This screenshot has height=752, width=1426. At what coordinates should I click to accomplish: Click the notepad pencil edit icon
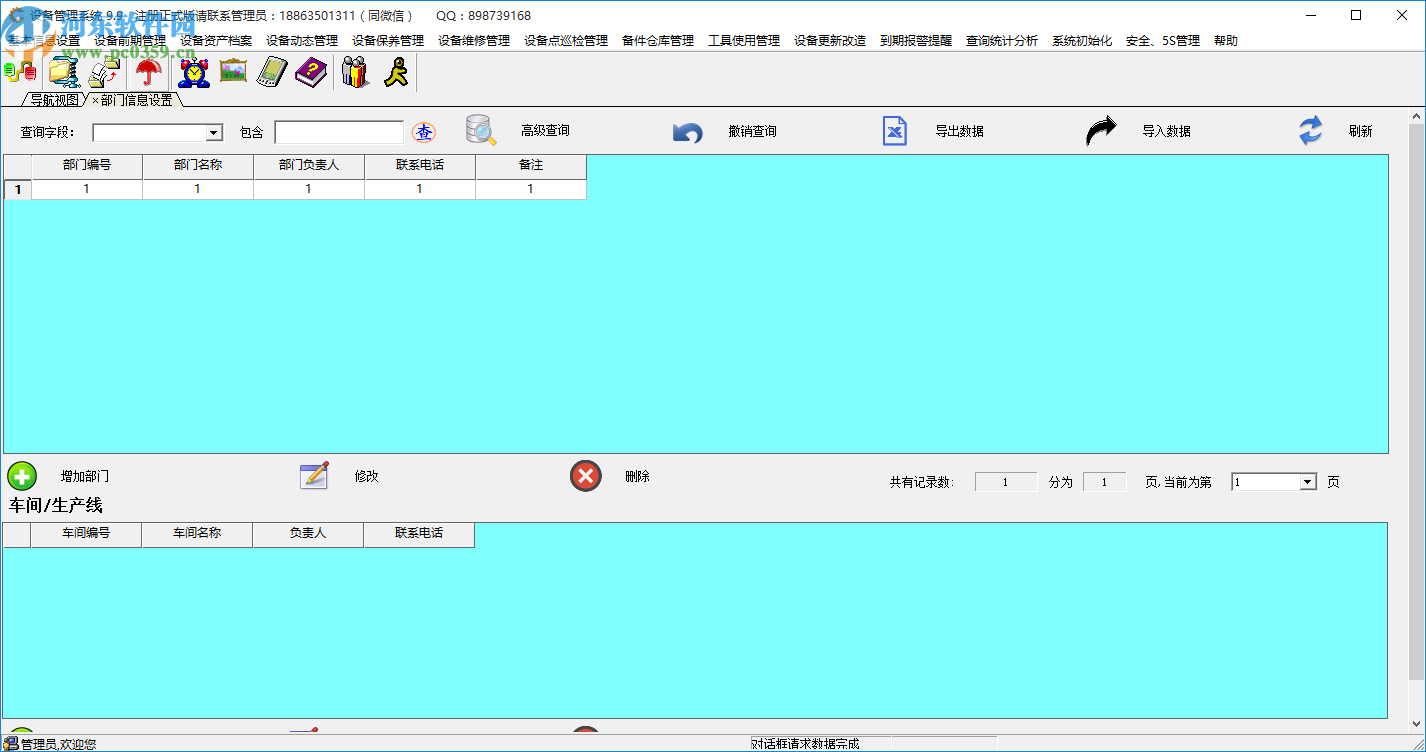click(x=314, y=476)
